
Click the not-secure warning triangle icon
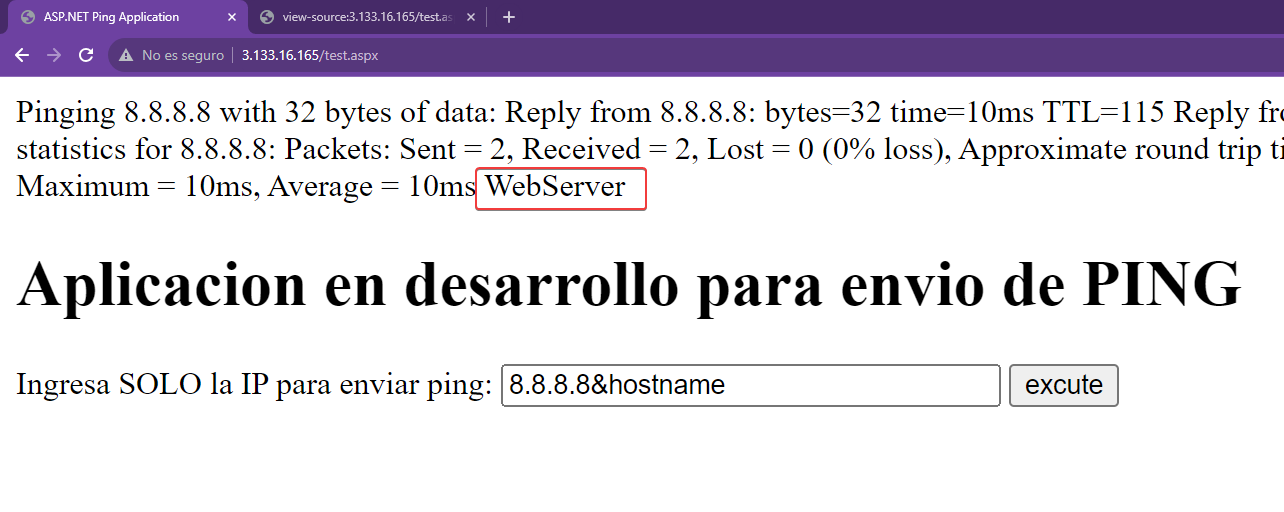pyautogui.click(x=126, y=56)
